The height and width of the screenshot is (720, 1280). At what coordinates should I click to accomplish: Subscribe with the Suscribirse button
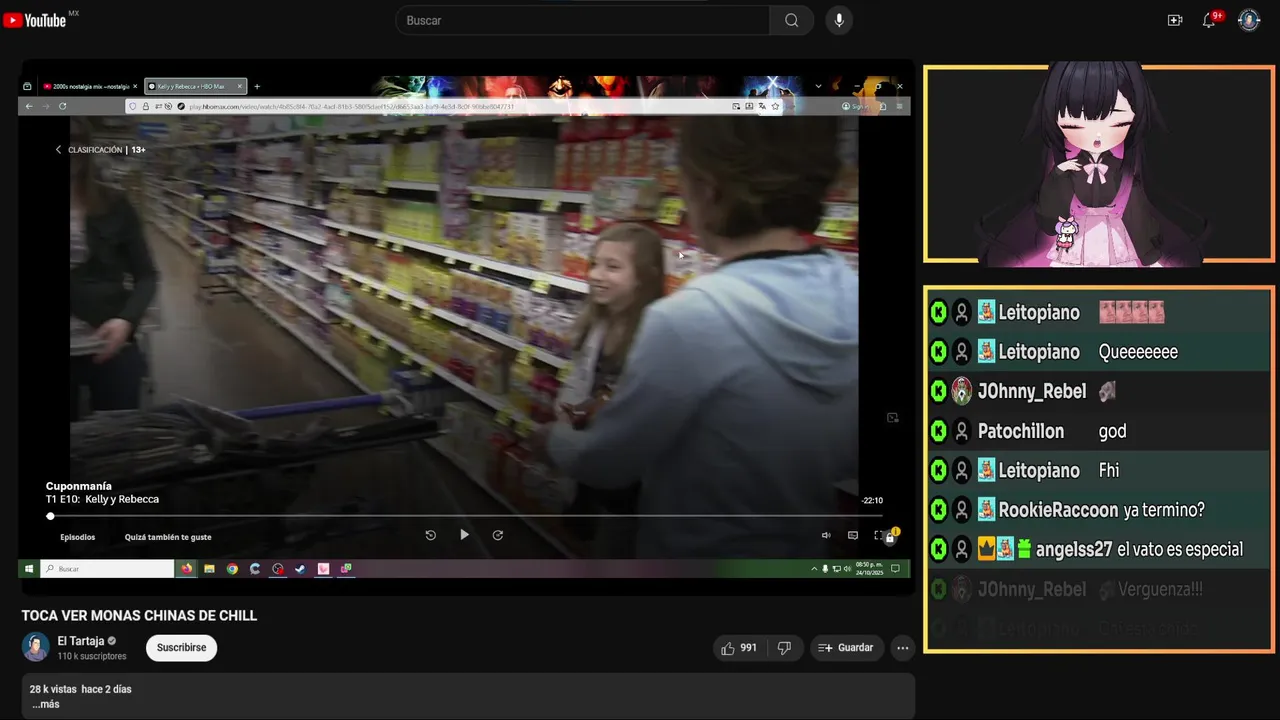(181, 648)
